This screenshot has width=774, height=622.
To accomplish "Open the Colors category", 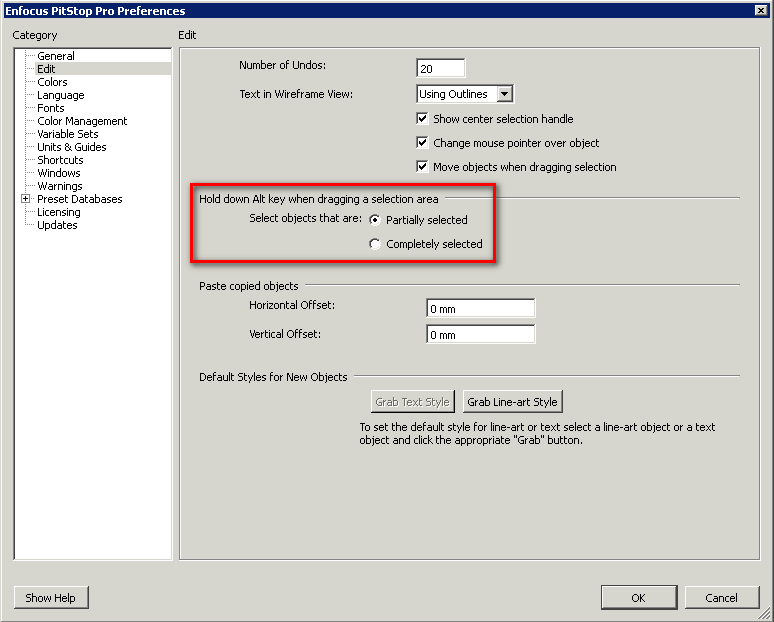I will [52, 82].
